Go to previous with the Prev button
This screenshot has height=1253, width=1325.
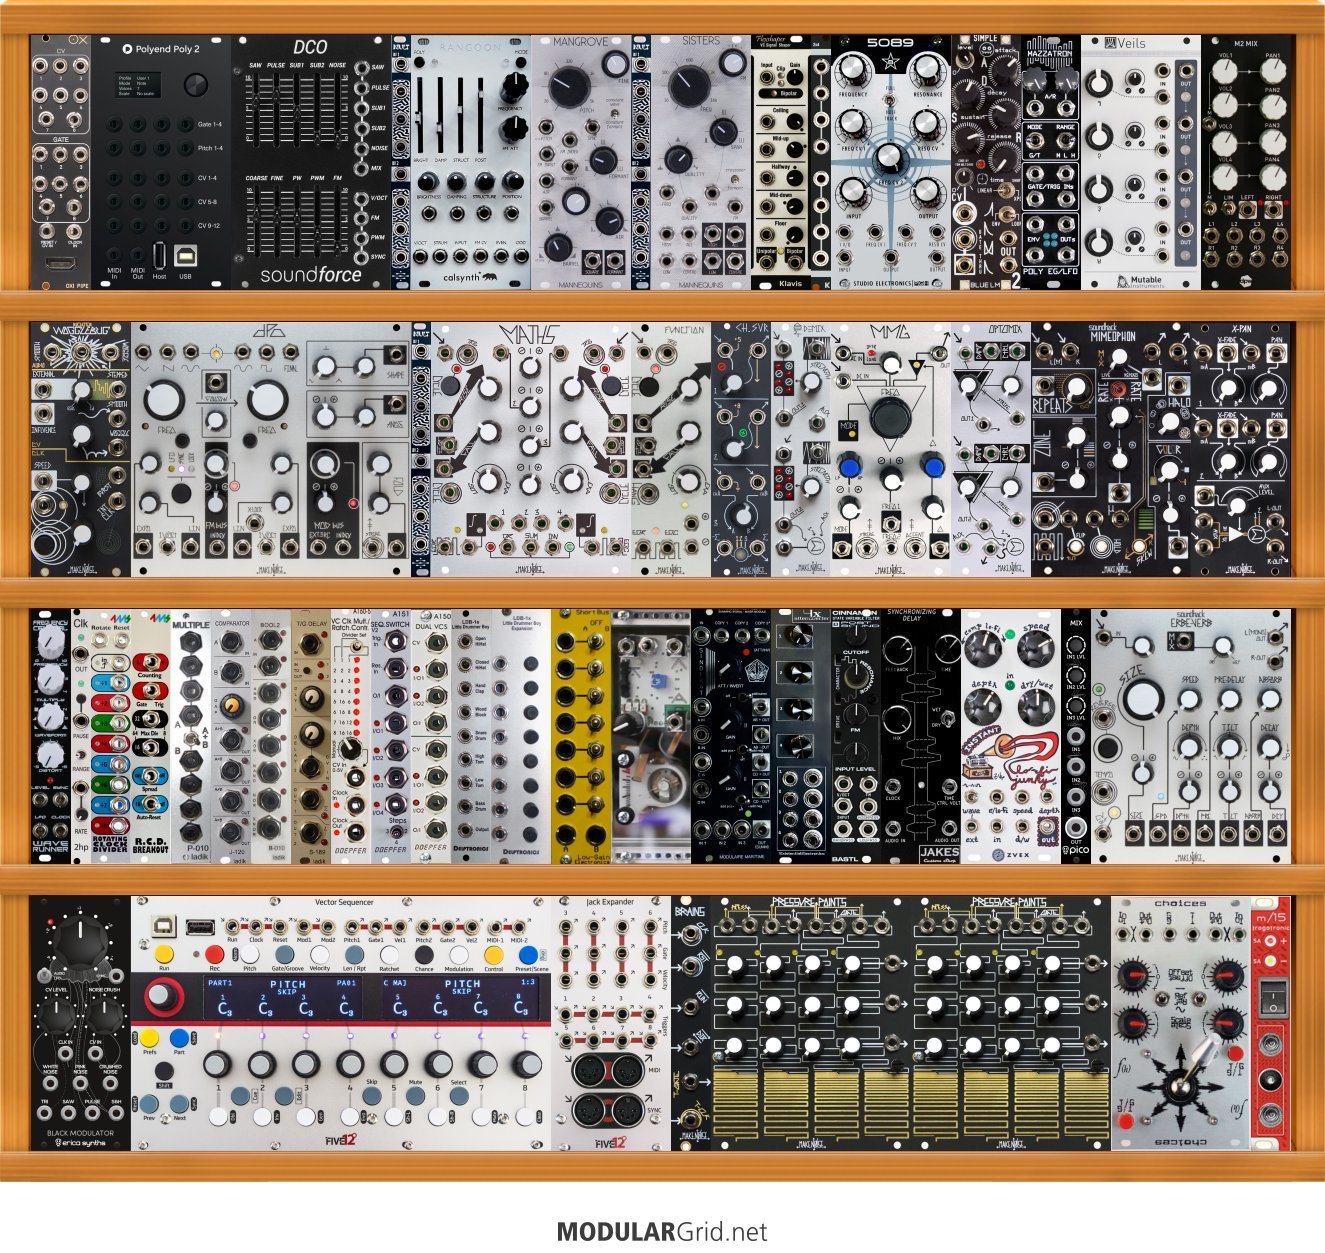pos(150,1104)
